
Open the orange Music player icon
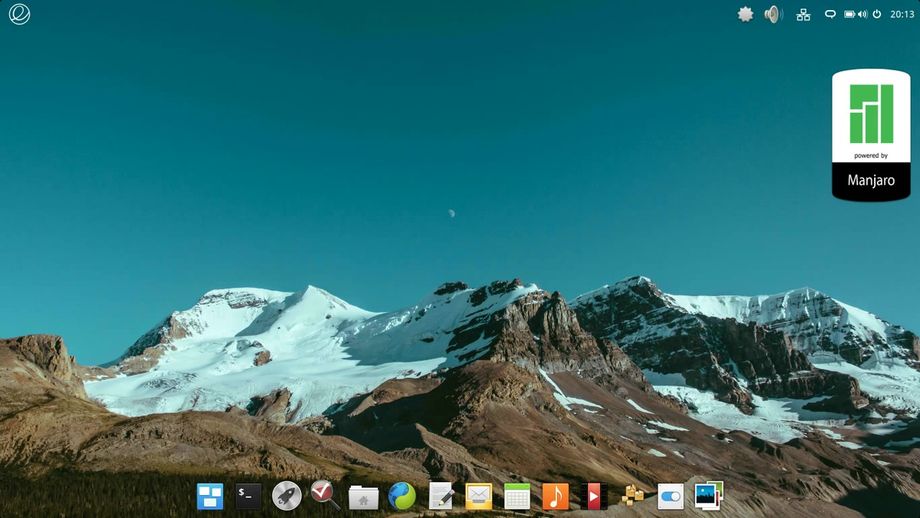tap(555, 496)
